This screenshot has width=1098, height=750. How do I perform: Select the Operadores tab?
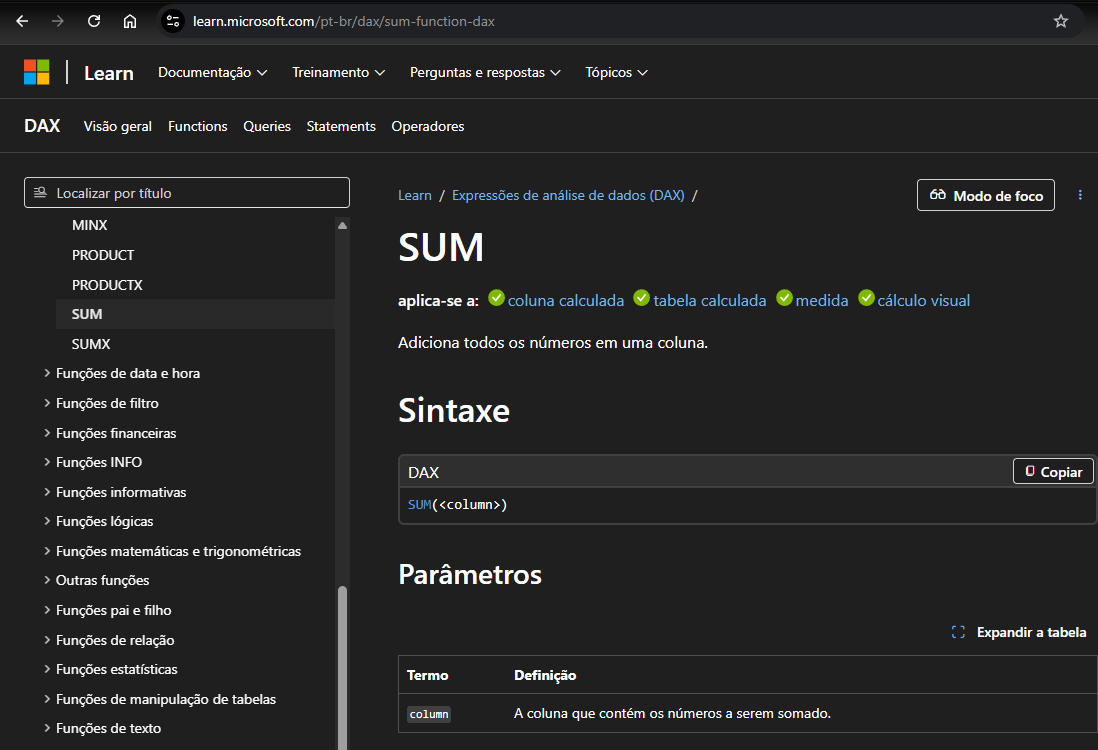pos(428,127)
